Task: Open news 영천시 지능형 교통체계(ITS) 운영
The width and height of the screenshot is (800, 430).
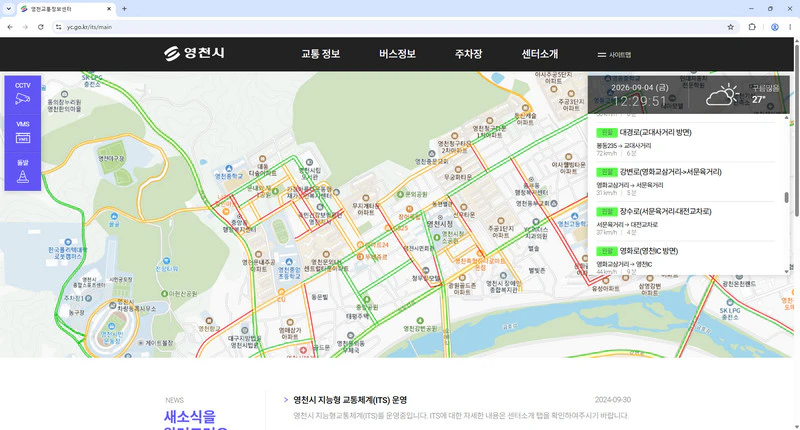Action: (350, 400)
